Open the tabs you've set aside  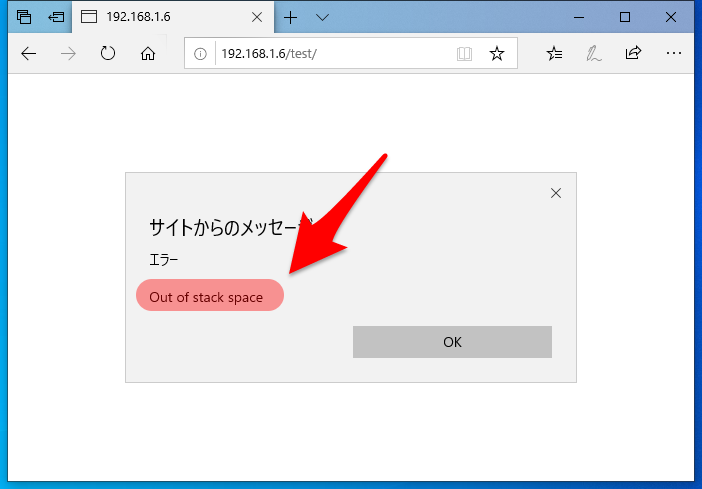(24, 17)
